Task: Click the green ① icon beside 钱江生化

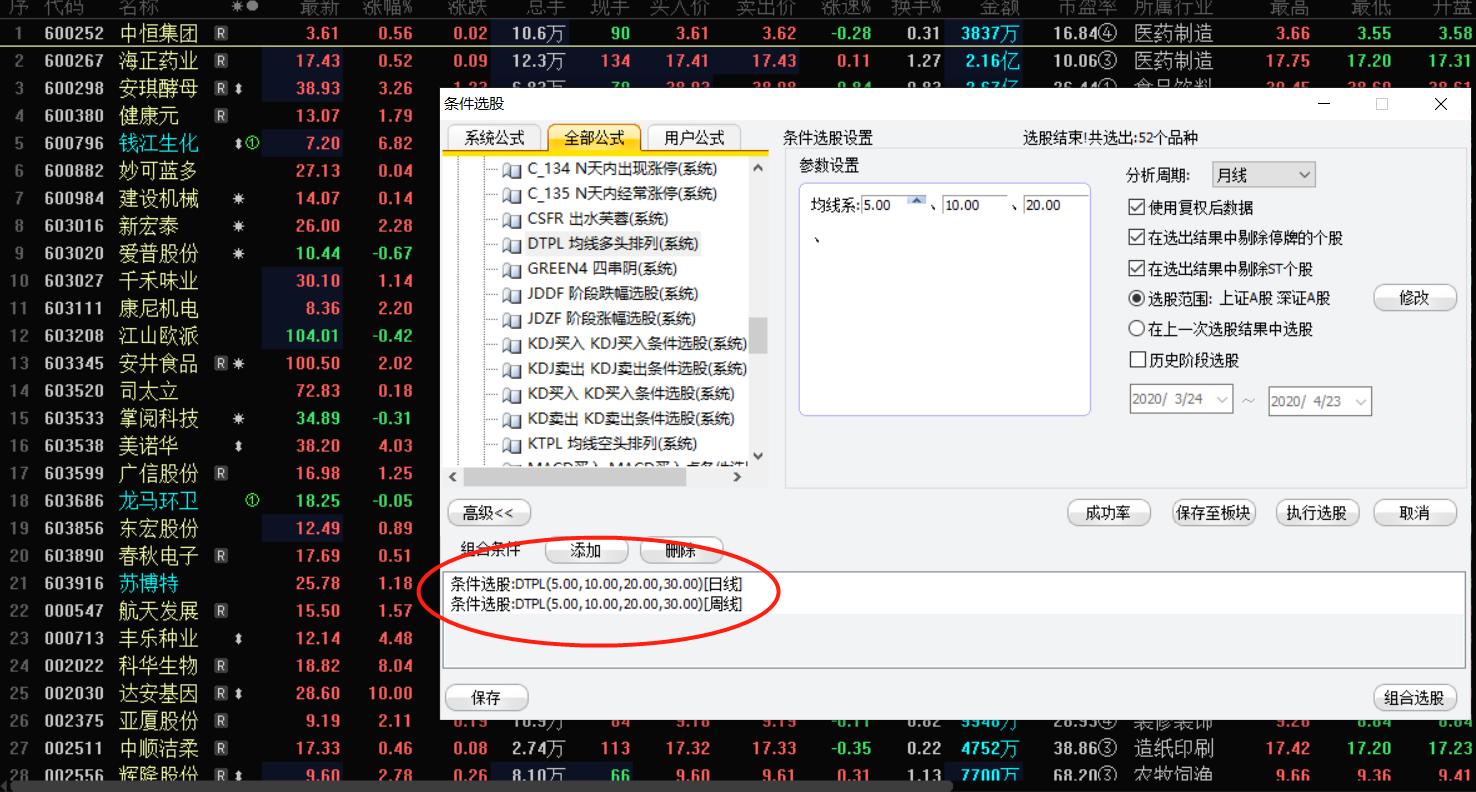Action: point(252,143)
